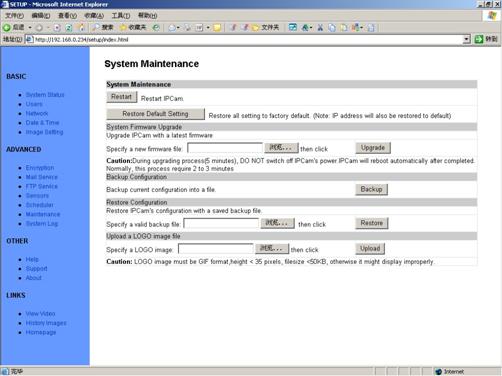Click into the address bar URL field
Image resolution: width=502 pixels, height=376 pixels.
point(247,39)
